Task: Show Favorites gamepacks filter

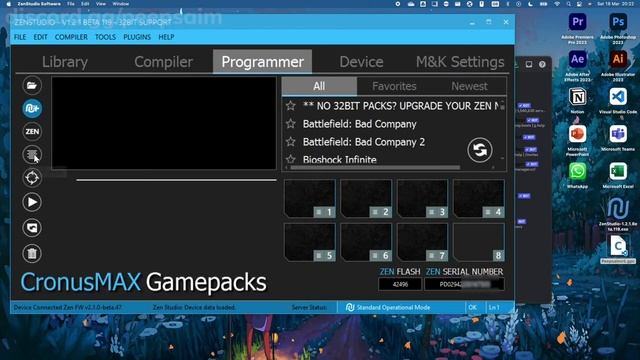Action: [394, 86]
